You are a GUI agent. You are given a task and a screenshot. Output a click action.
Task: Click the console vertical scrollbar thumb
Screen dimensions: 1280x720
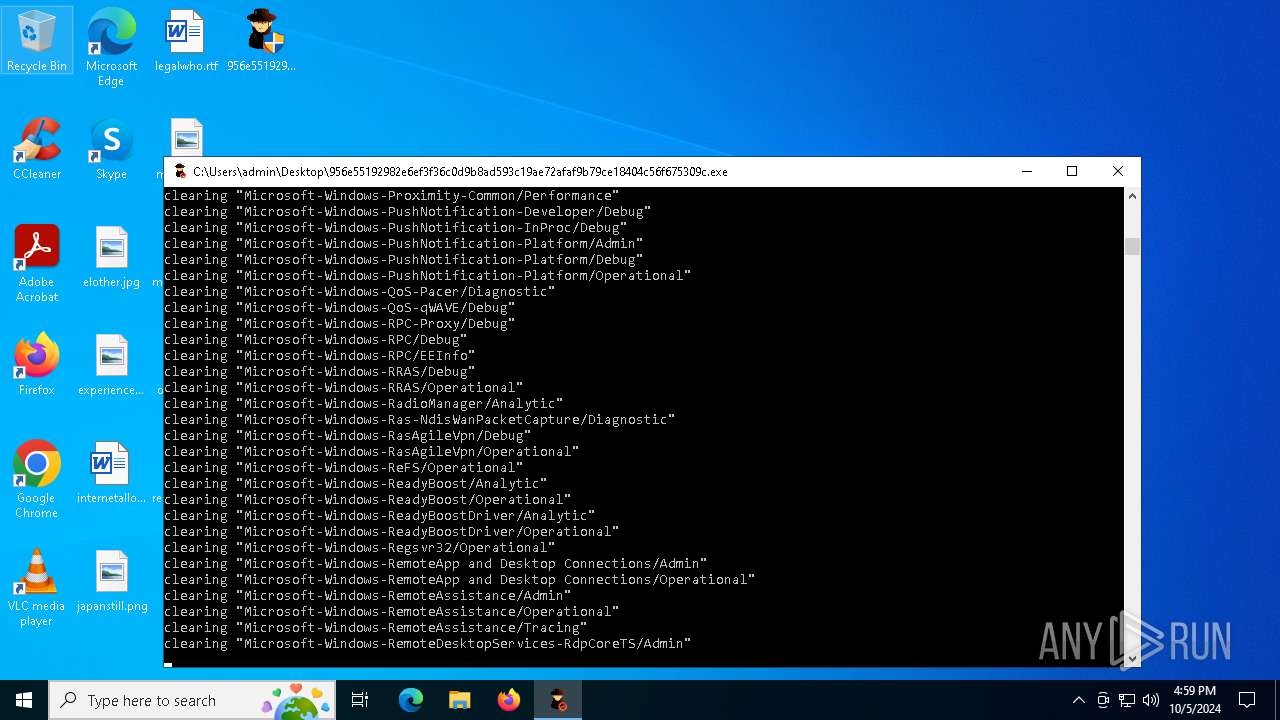(x=1132, y=246)
